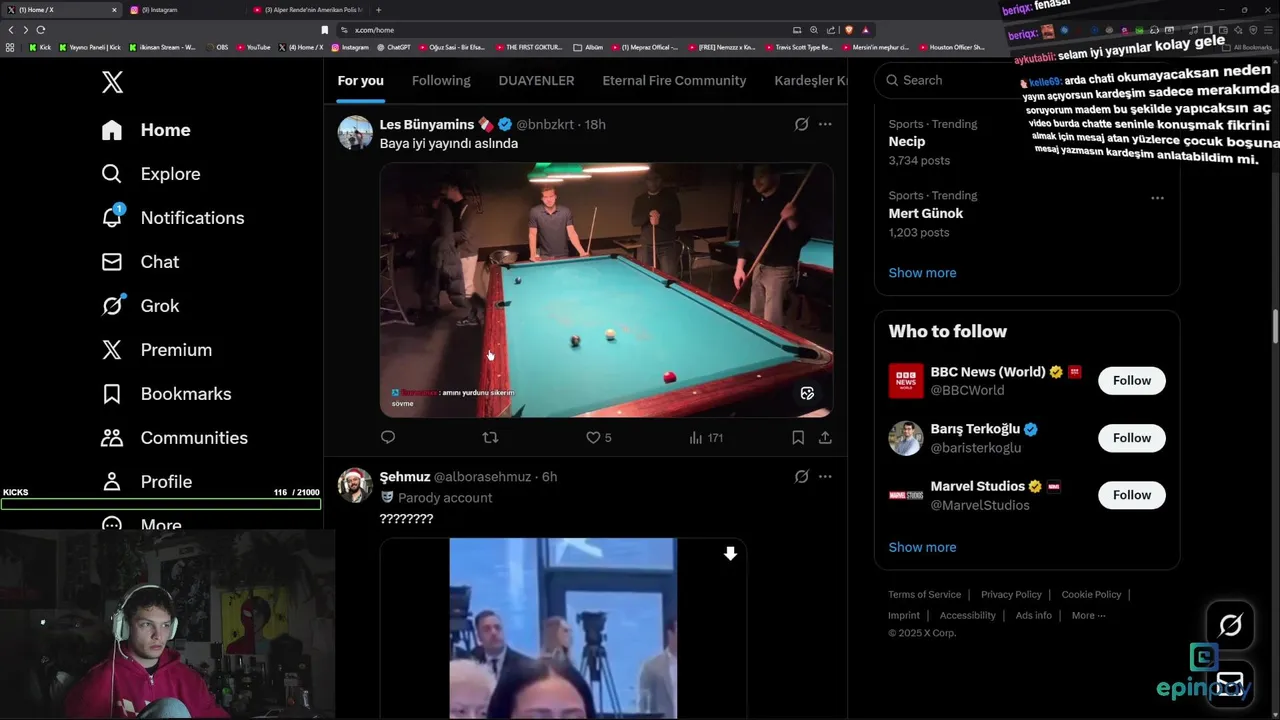
Task: Click browser back arrow
Action: (11, 30)
